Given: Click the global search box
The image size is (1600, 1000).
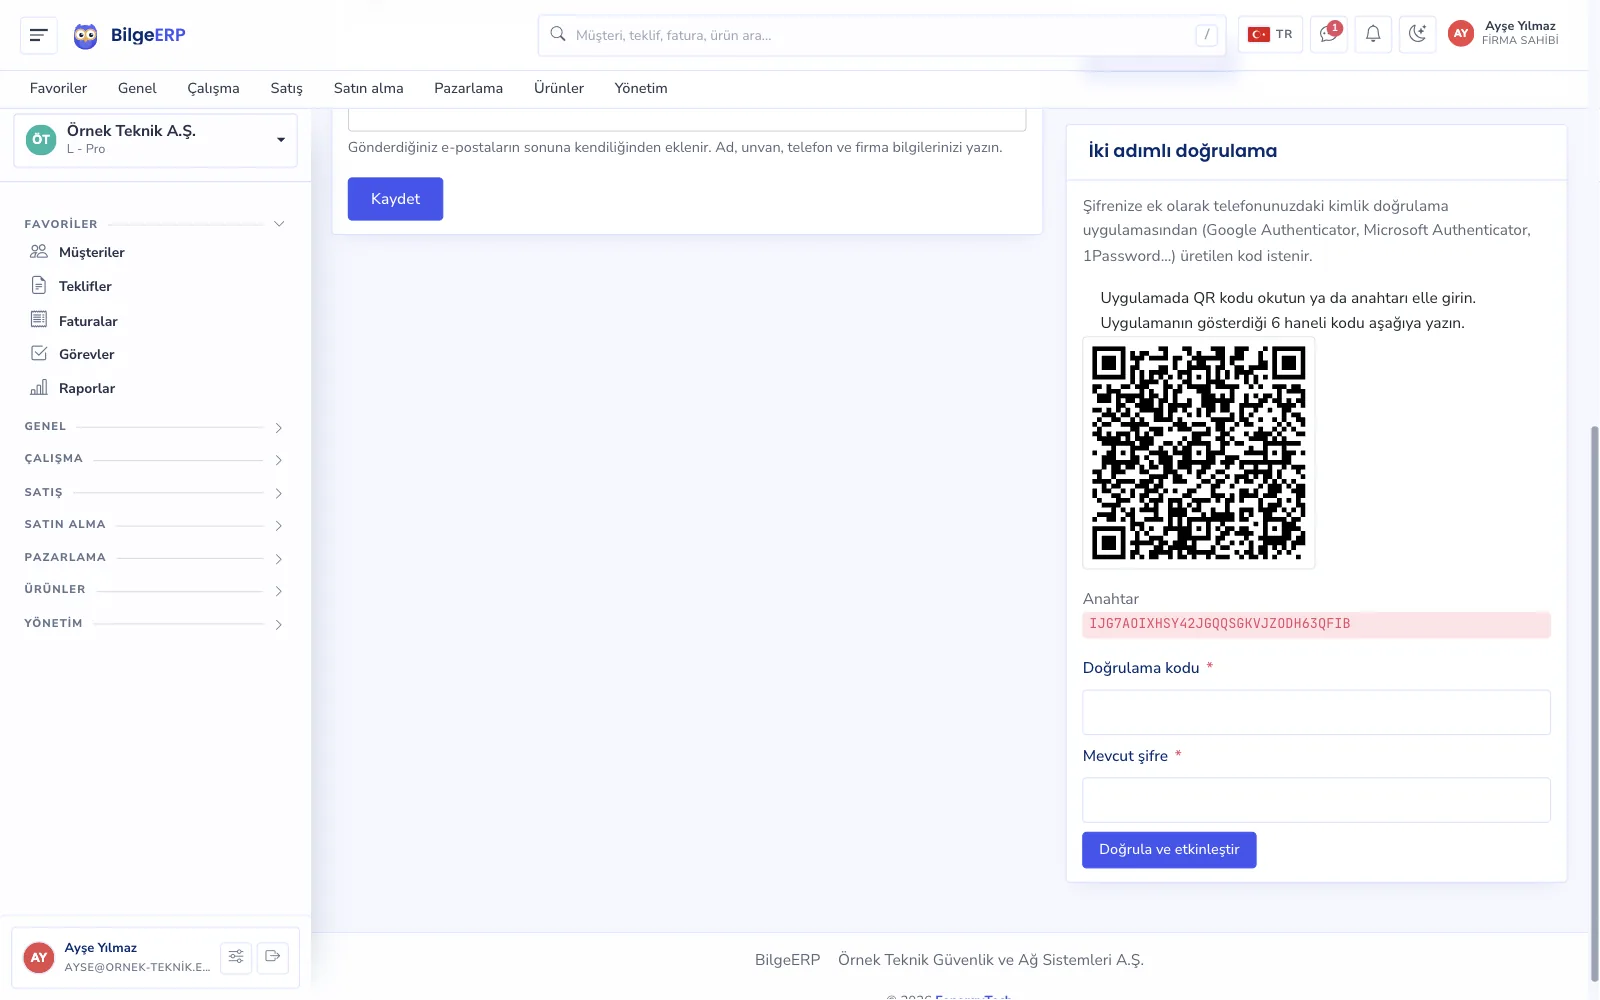Looking at the screenshot, I should (882, 35).
